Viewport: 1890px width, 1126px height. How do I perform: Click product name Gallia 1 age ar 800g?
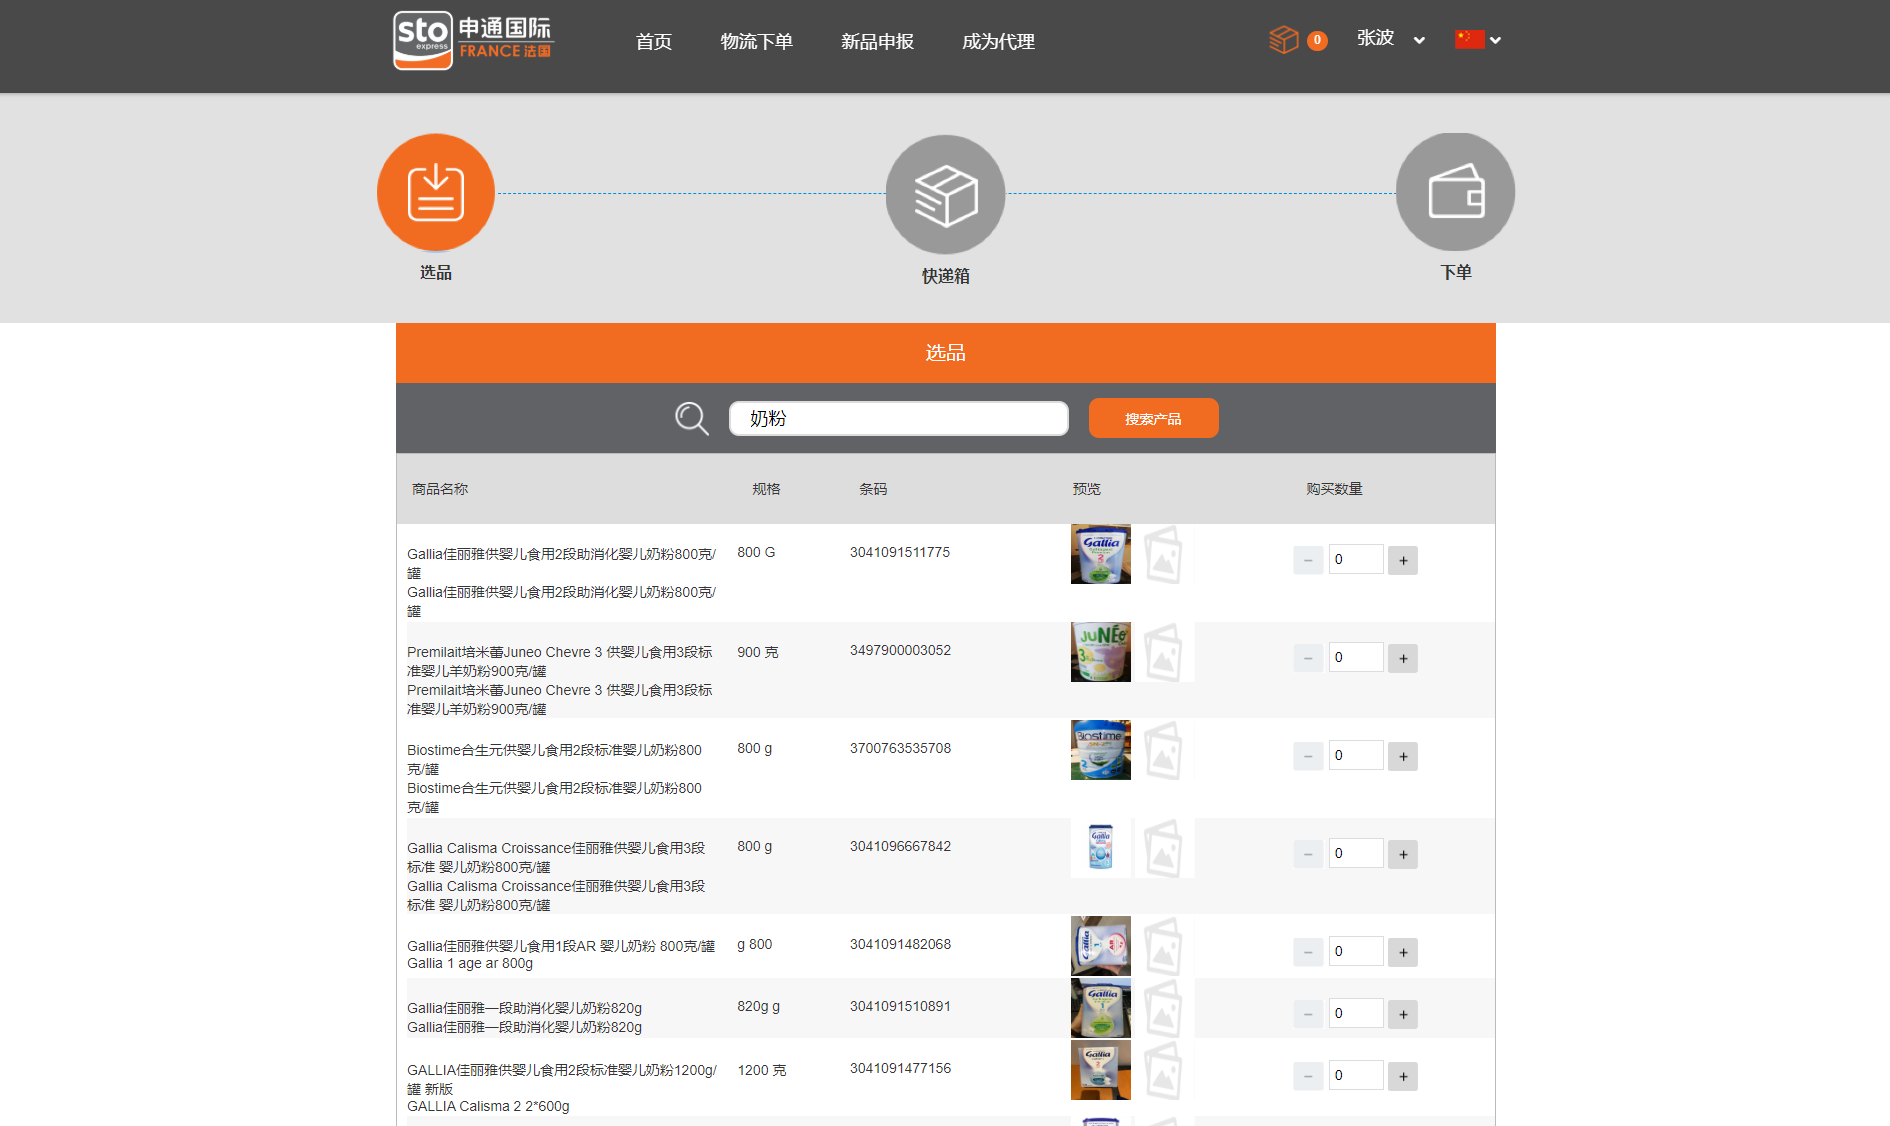[470, 964]
